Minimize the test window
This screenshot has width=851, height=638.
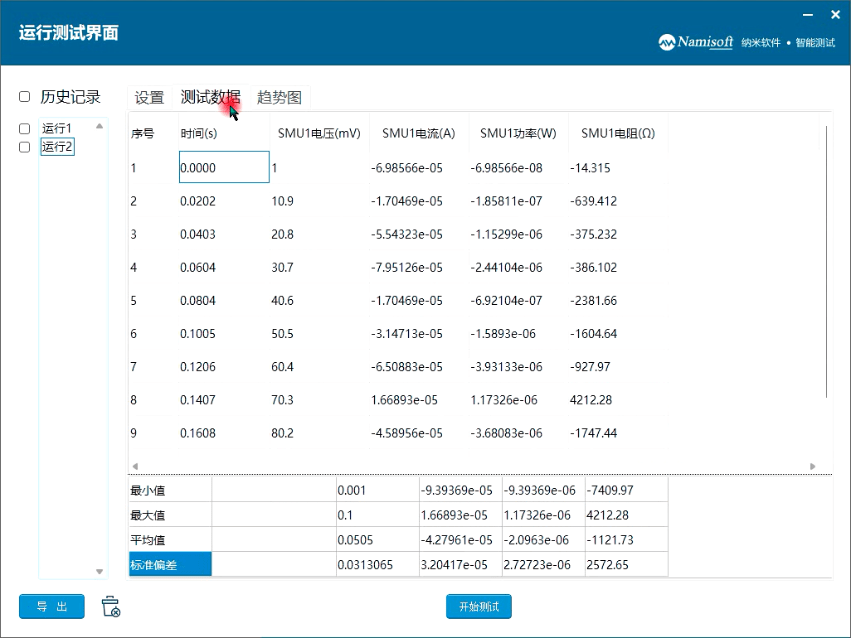808,15
